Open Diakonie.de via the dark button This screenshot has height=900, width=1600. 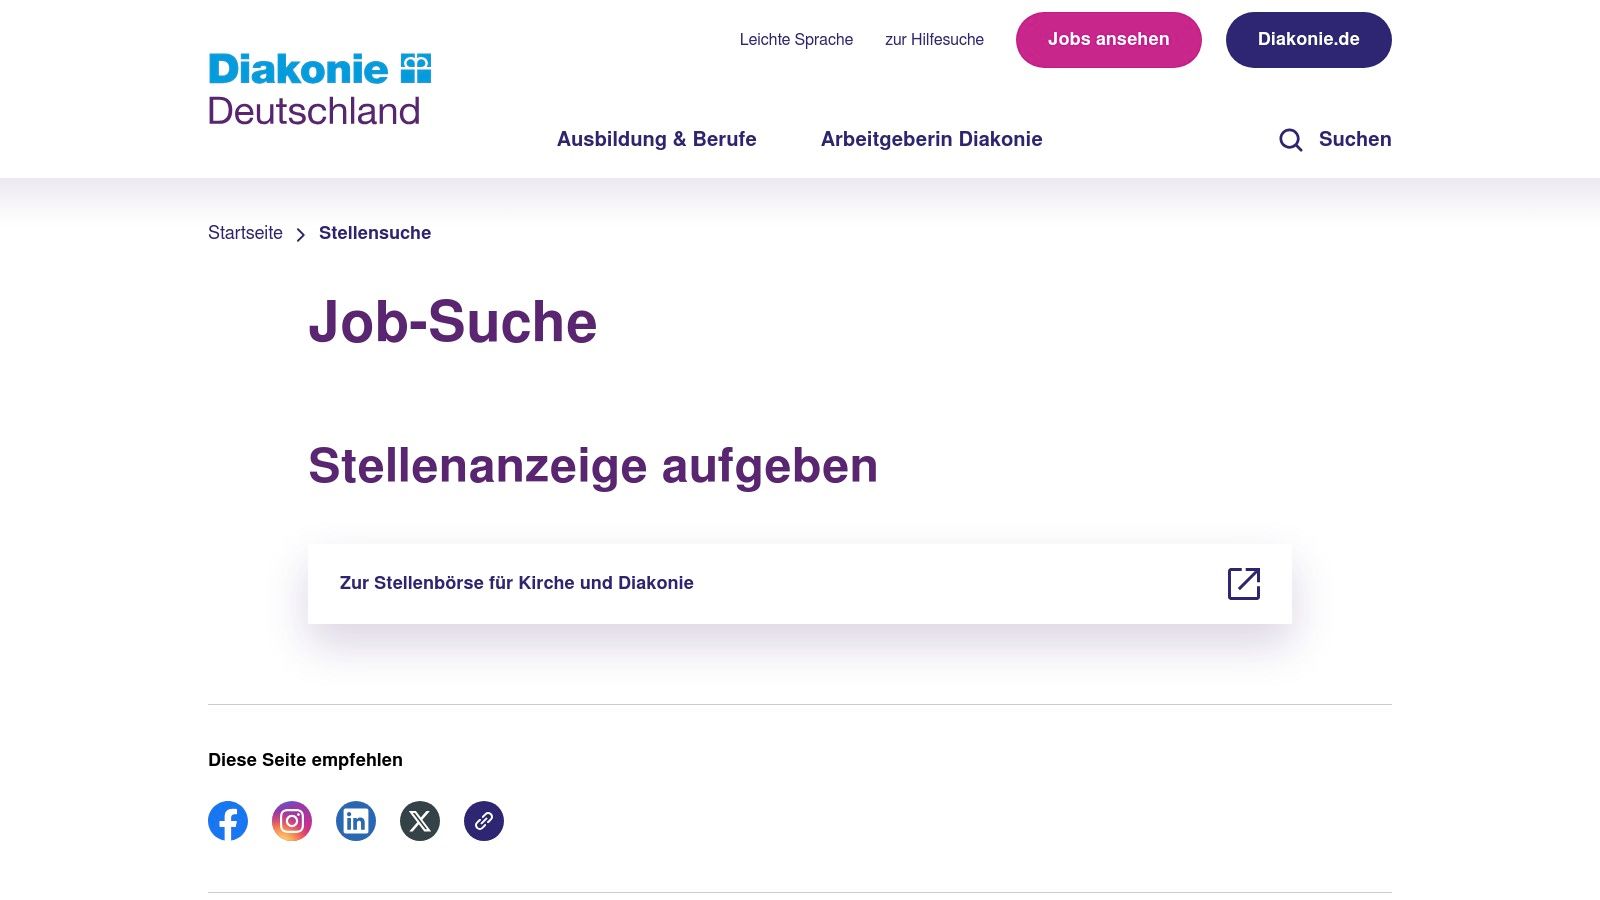click(x=1309, y=40)
